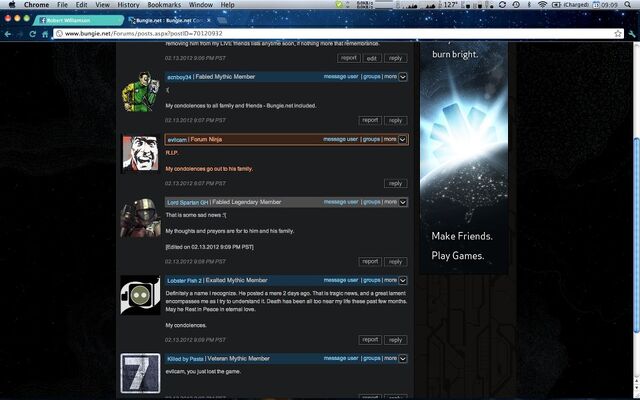Click the Wi-Fi status icon
The image size is (640, 400).
point(542,4)
